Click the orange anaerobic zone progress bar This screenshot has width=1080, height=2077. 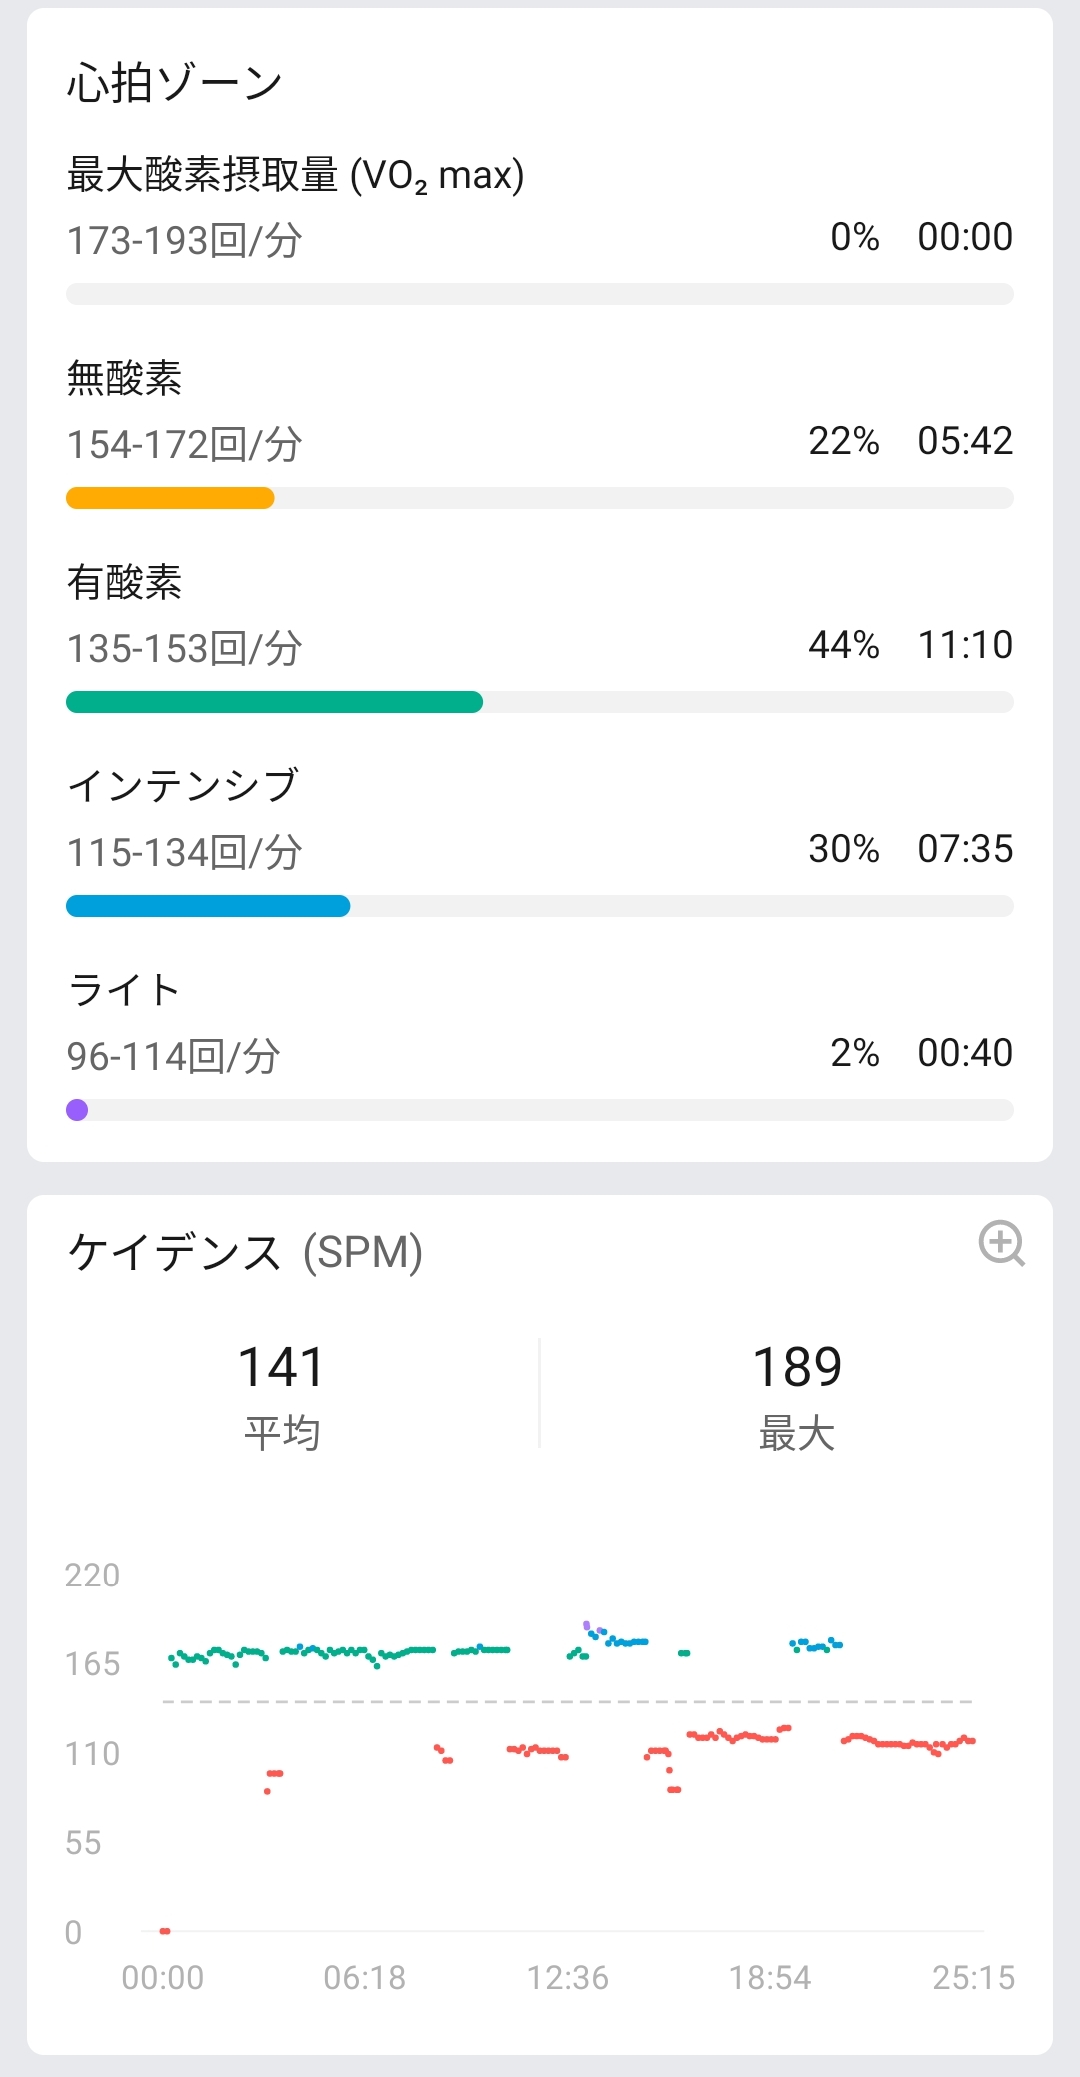click(170, 498)
